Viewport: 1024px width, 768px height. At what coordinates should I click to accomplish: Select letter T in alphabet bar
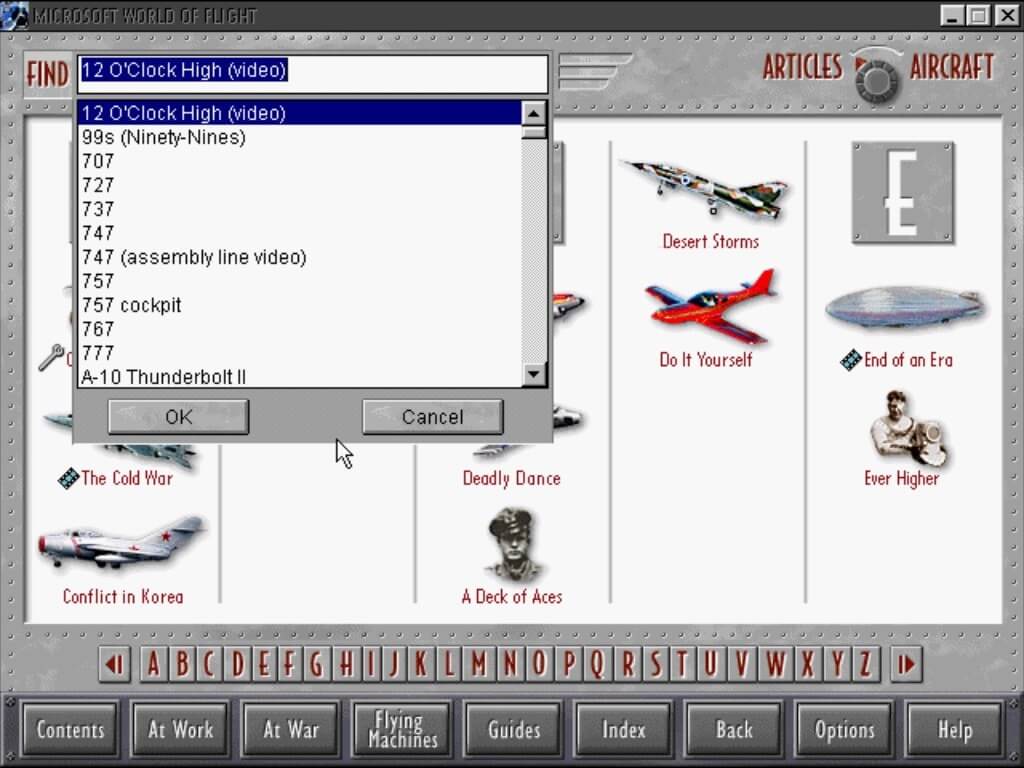[682, 665]
